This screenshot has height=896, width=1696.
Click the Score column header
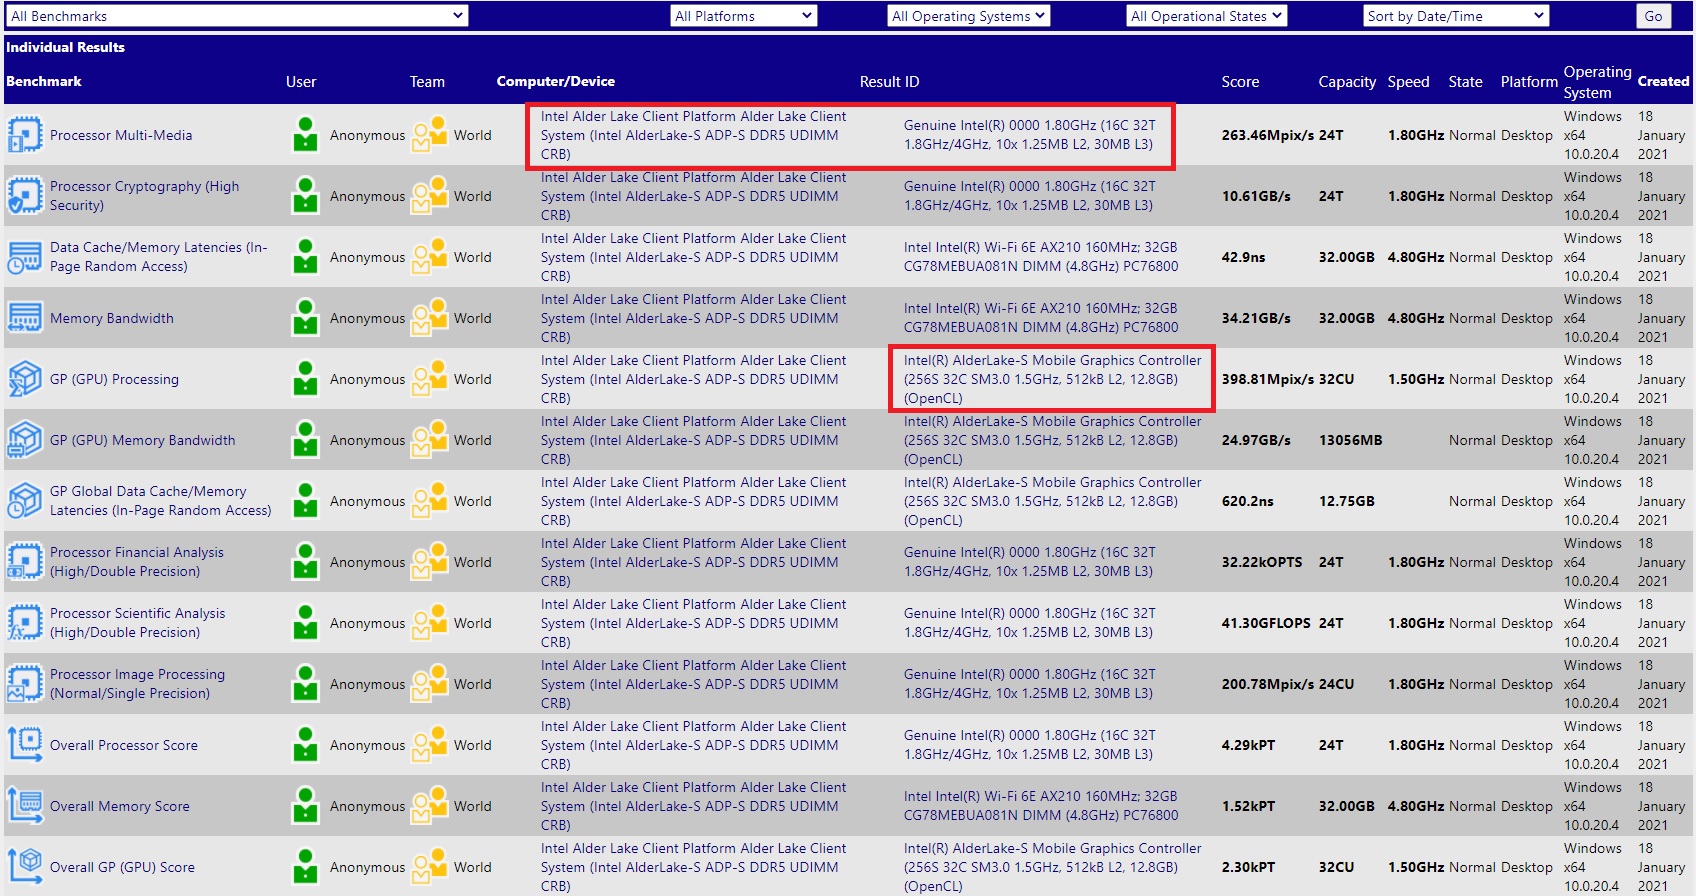1240,82
